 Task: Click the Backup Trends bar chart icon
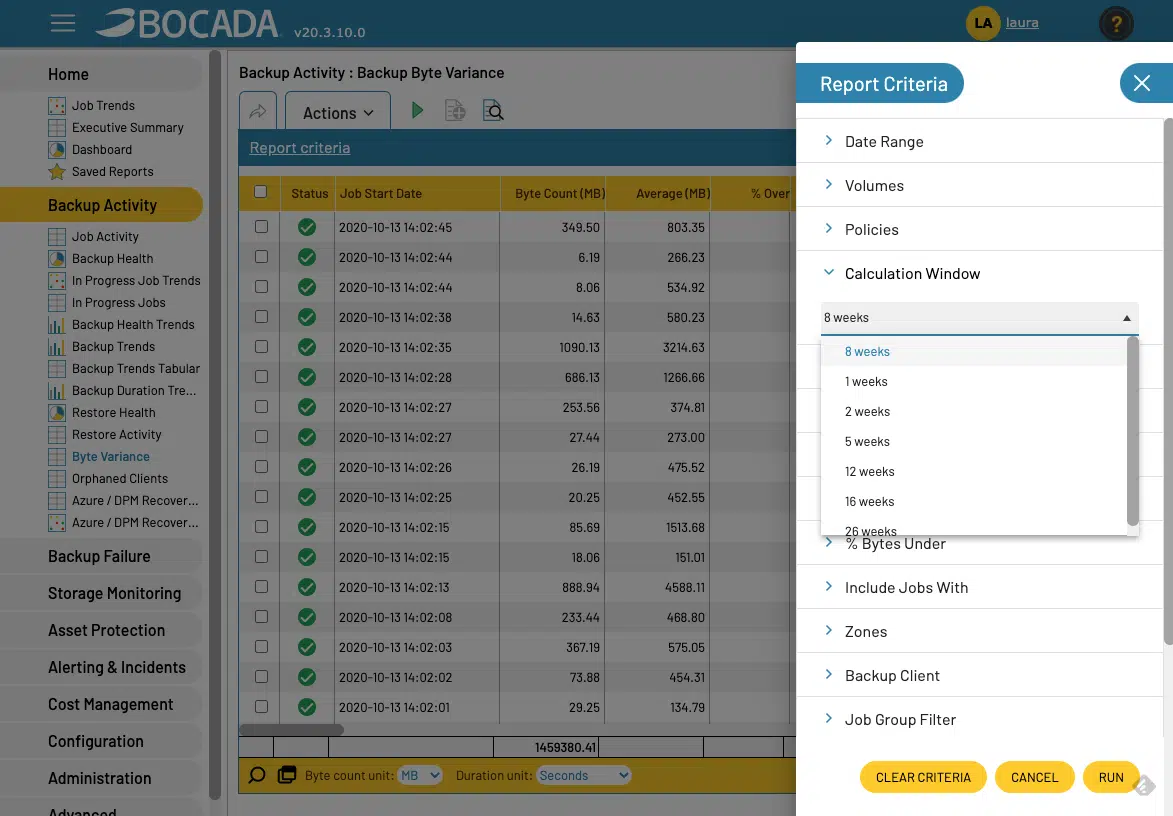[57, 346]
